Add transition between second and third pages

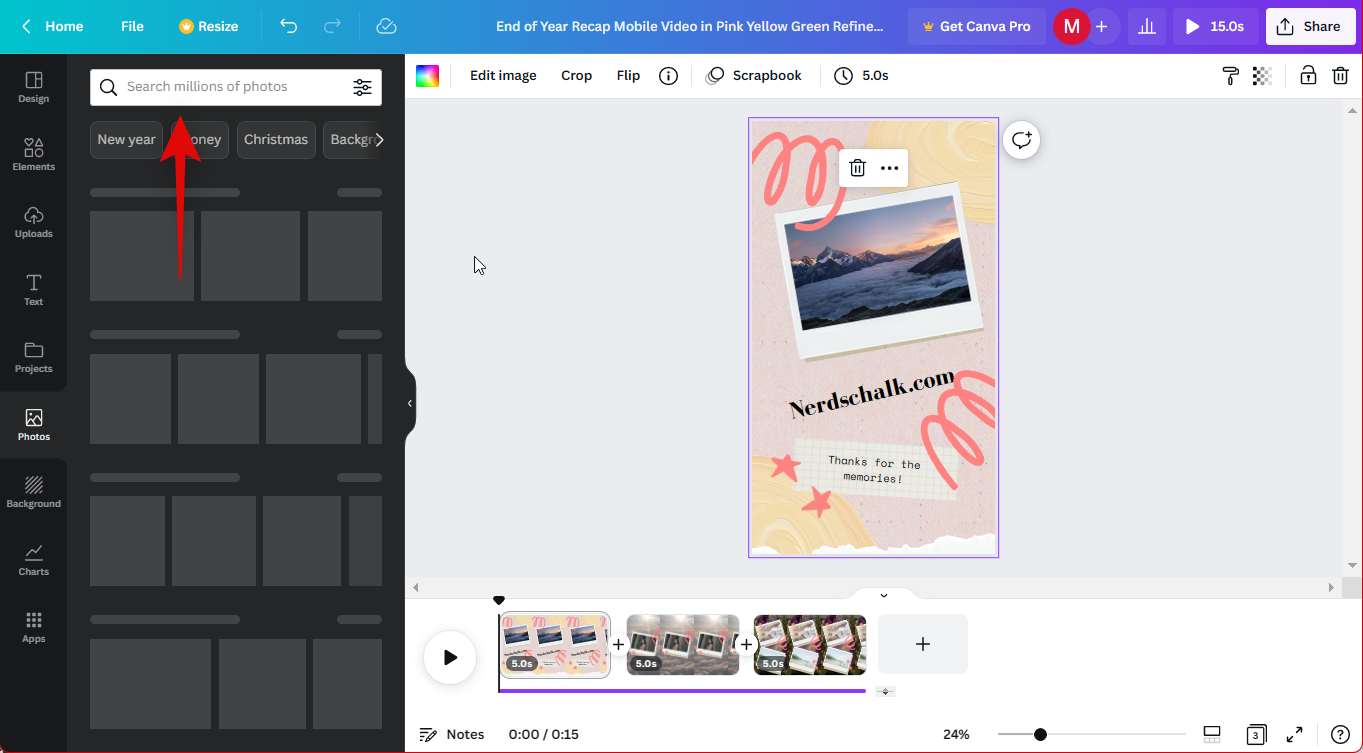click(746, 645)
